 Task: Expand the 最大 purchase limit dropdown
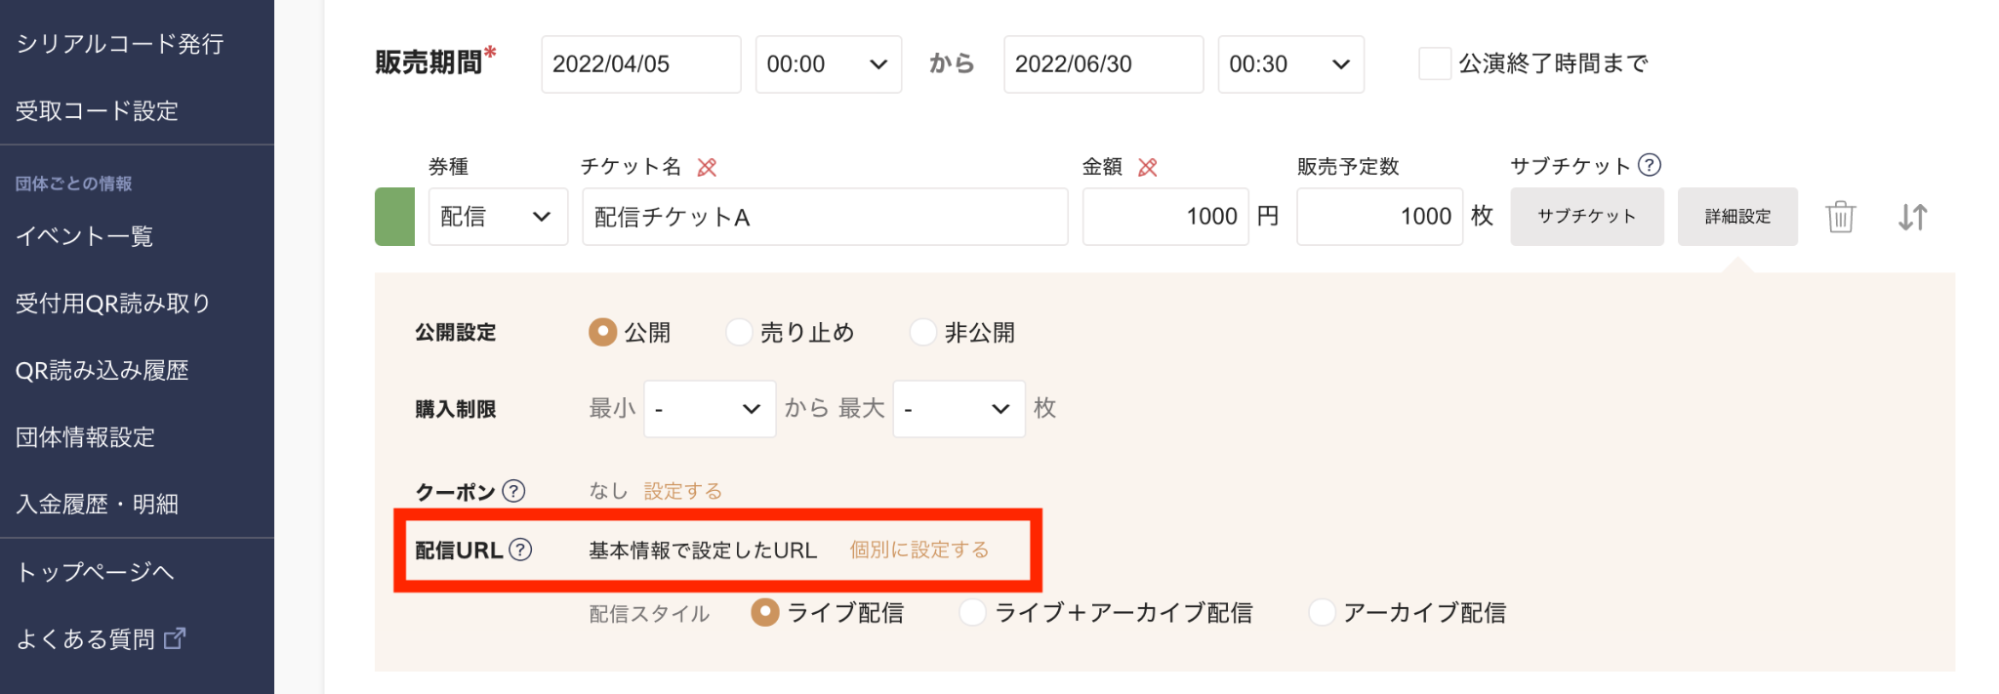tap(958, 409)
